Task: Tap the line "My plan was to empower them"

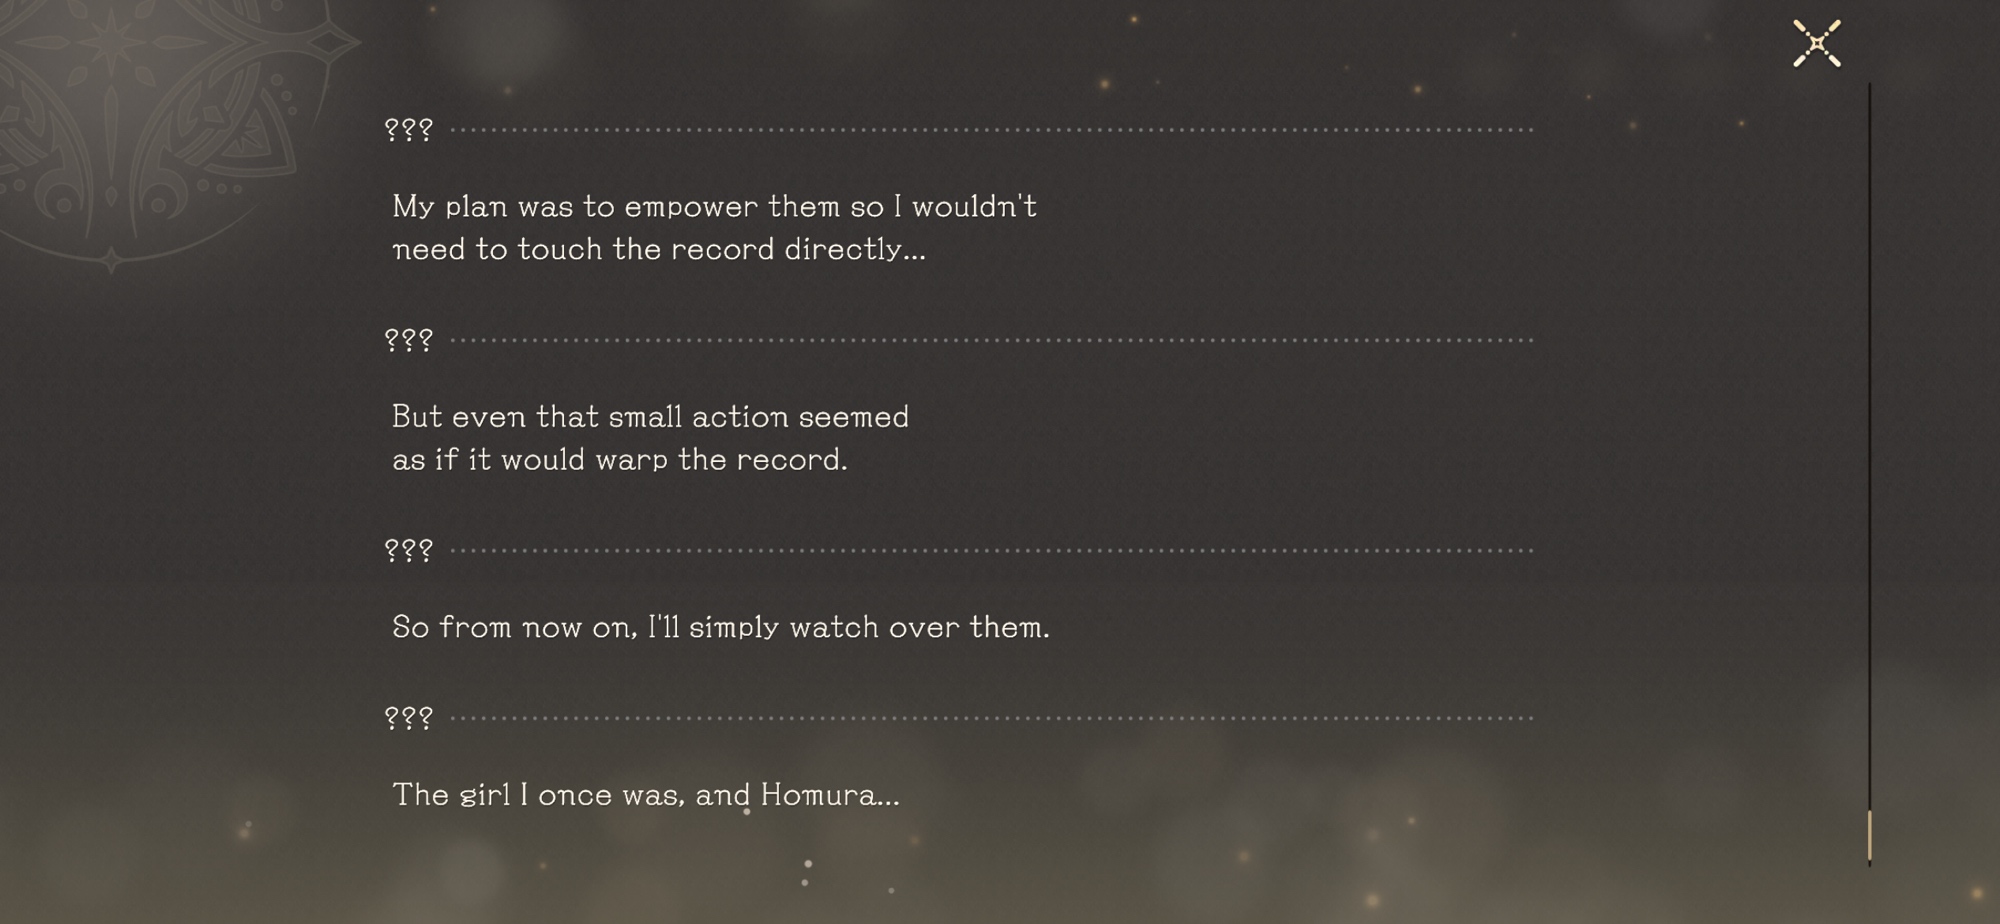Action: tap(714, 207)
